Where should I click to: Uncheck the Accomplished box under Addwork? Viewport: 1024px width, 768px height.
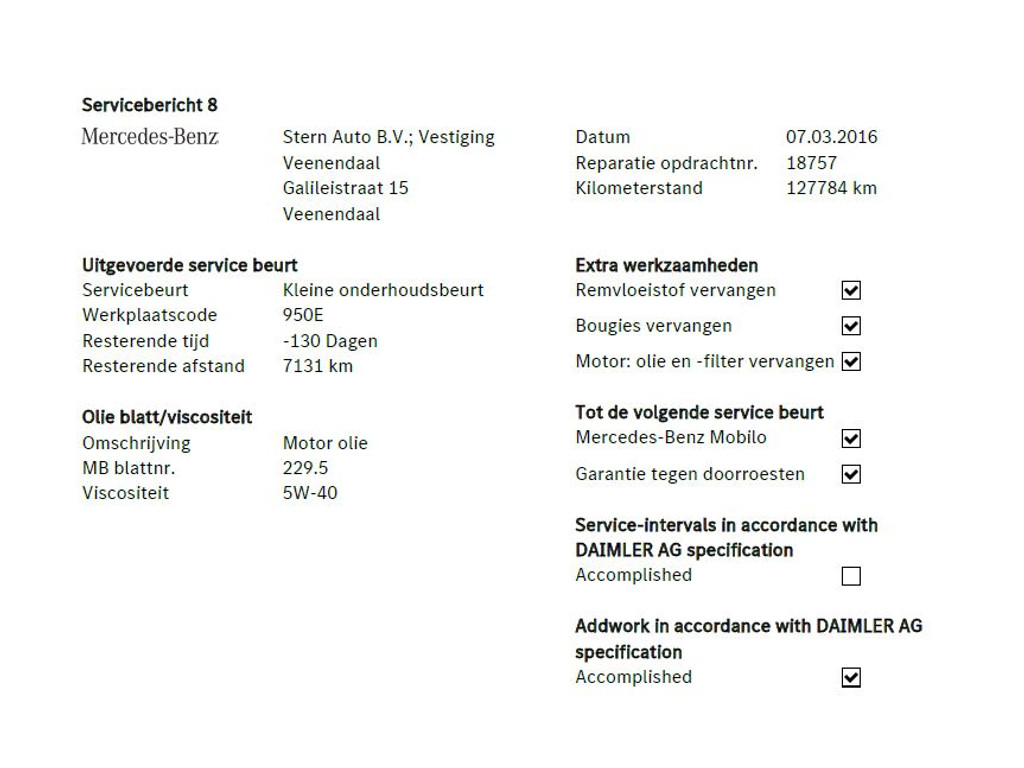pyautogui.click(x=851, y=678)
